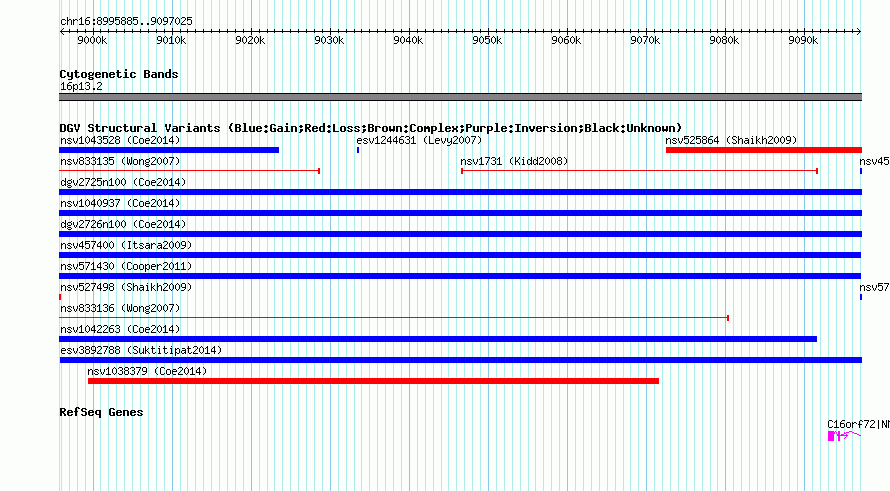Viewport: 890px width, 491px height.
Task: Click the nsv527498 (Shaikh2009) label
Action: [x=126, y=287]
